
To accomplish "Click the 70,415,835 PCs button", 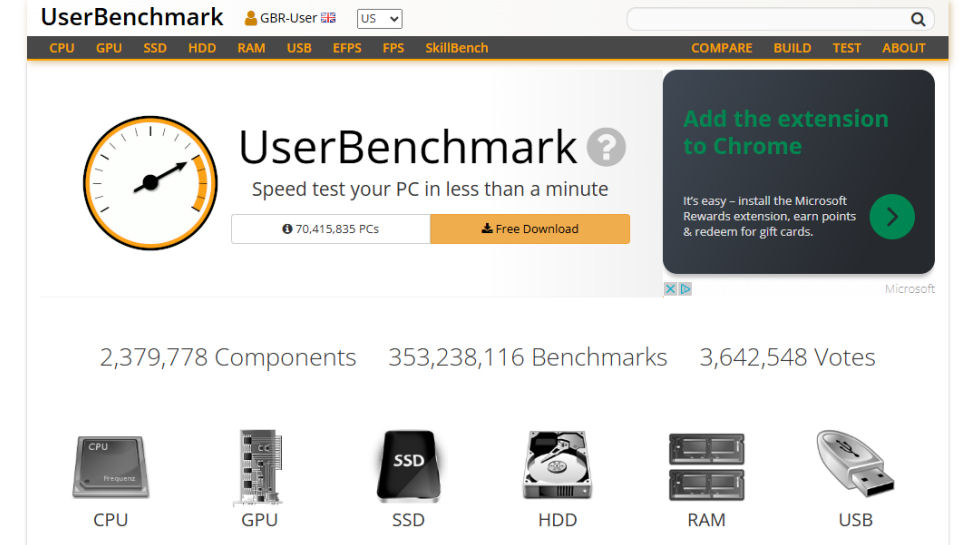I will click(x=331, y=229).
